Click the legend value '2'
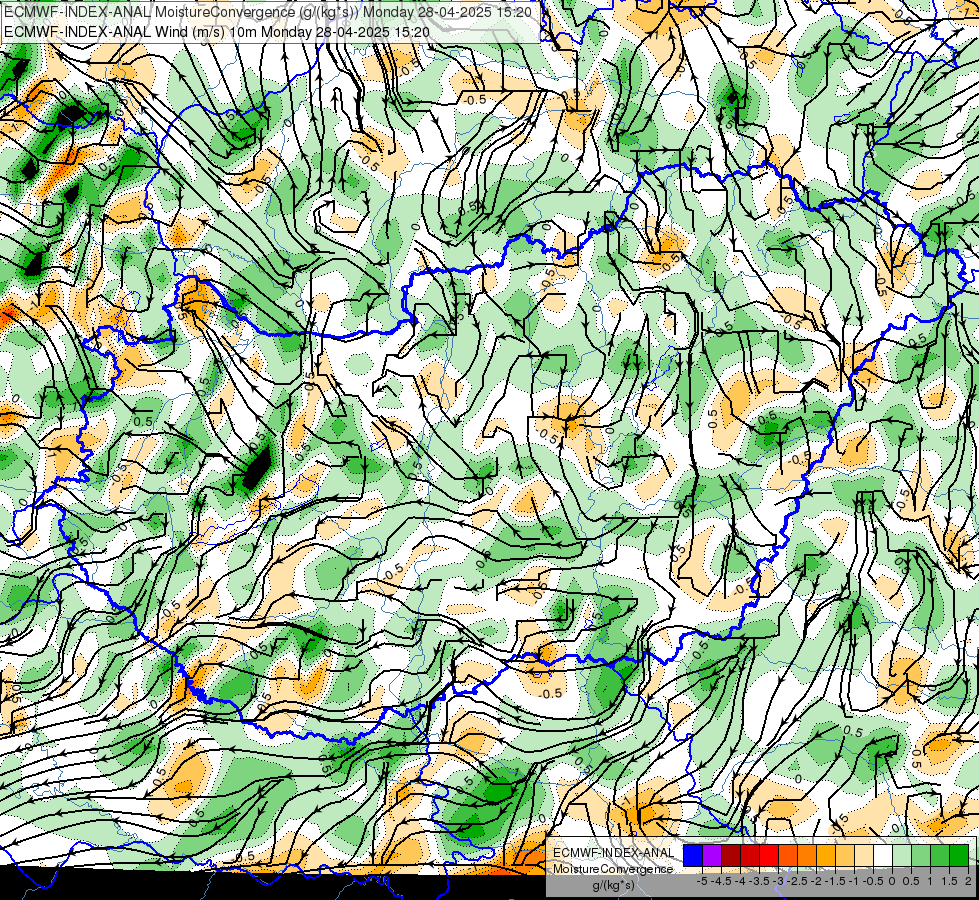Viewport: 979px width, 900px height. (x=968, y=881)
